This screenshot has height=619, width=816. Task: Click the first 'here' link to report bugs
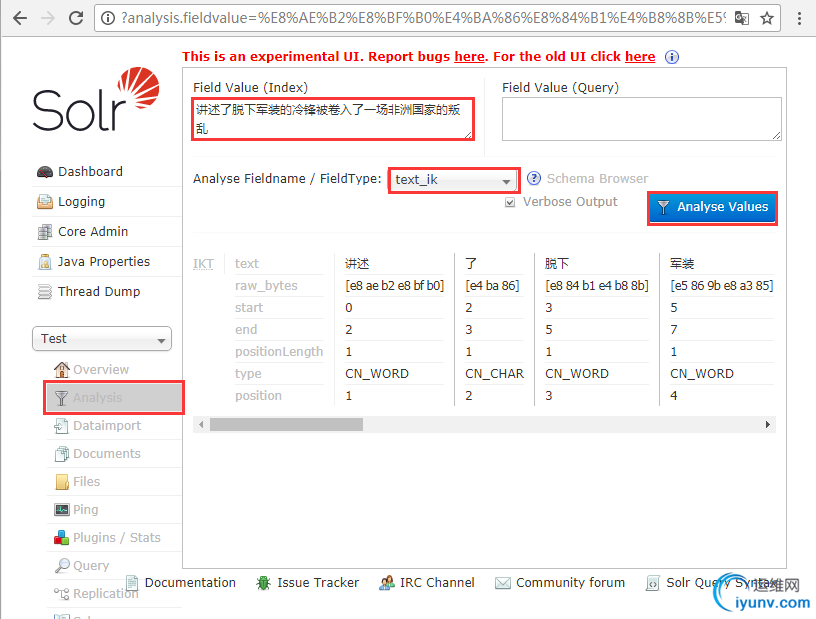click(469, 56)
